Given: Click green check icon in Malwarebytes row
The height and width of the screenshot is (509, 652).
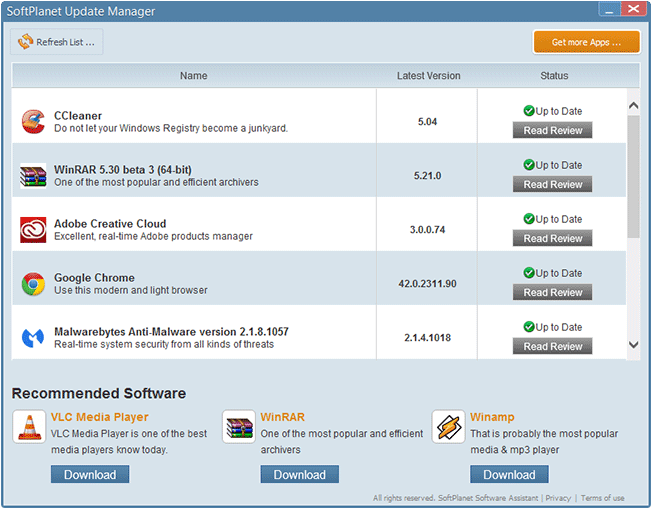Looking at the screenshot, I should coord(529,327).
